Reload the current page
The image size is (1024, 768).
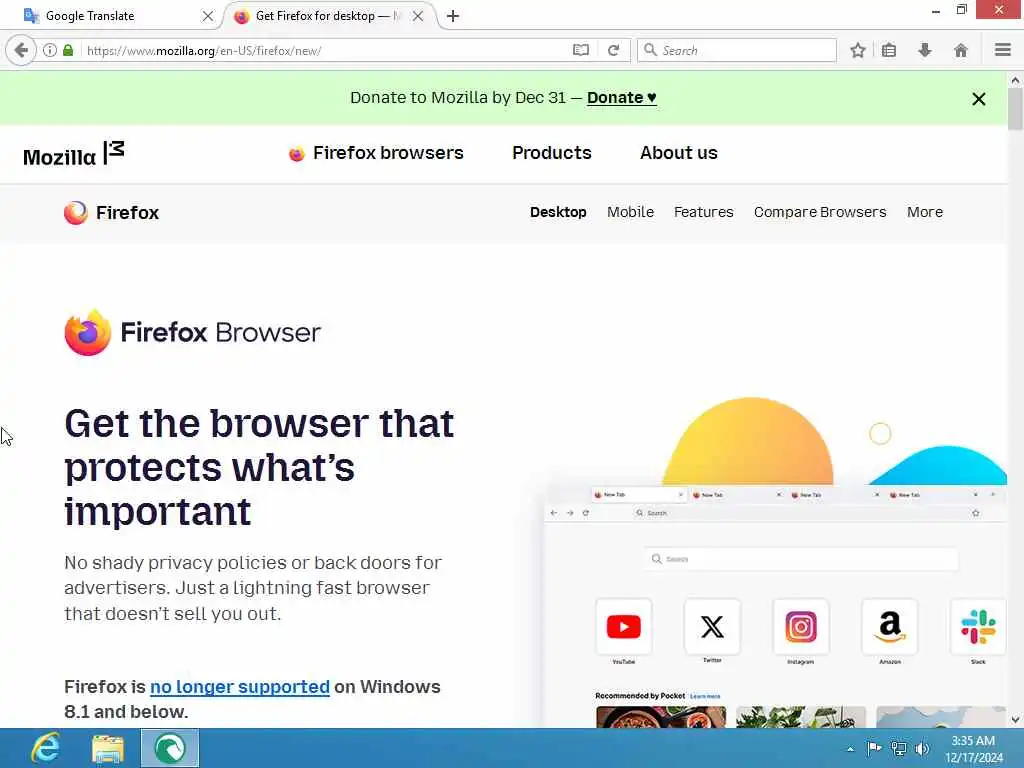pos(613,50)
